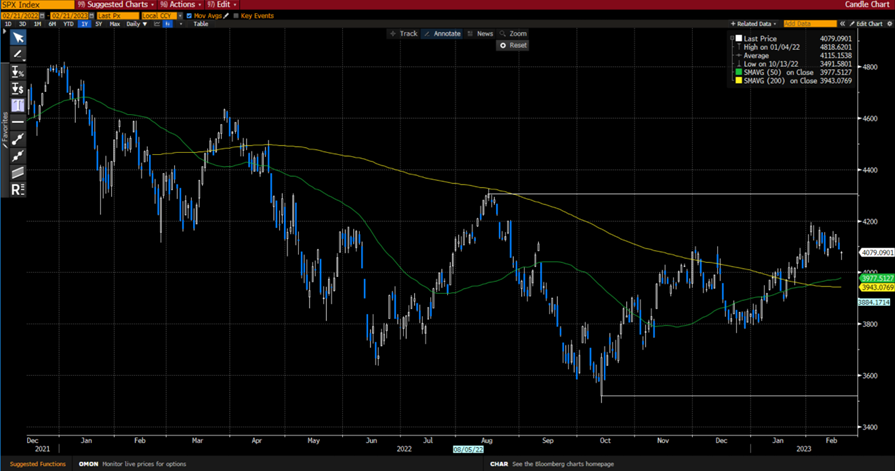Open the Edit menu

[222, 5]
